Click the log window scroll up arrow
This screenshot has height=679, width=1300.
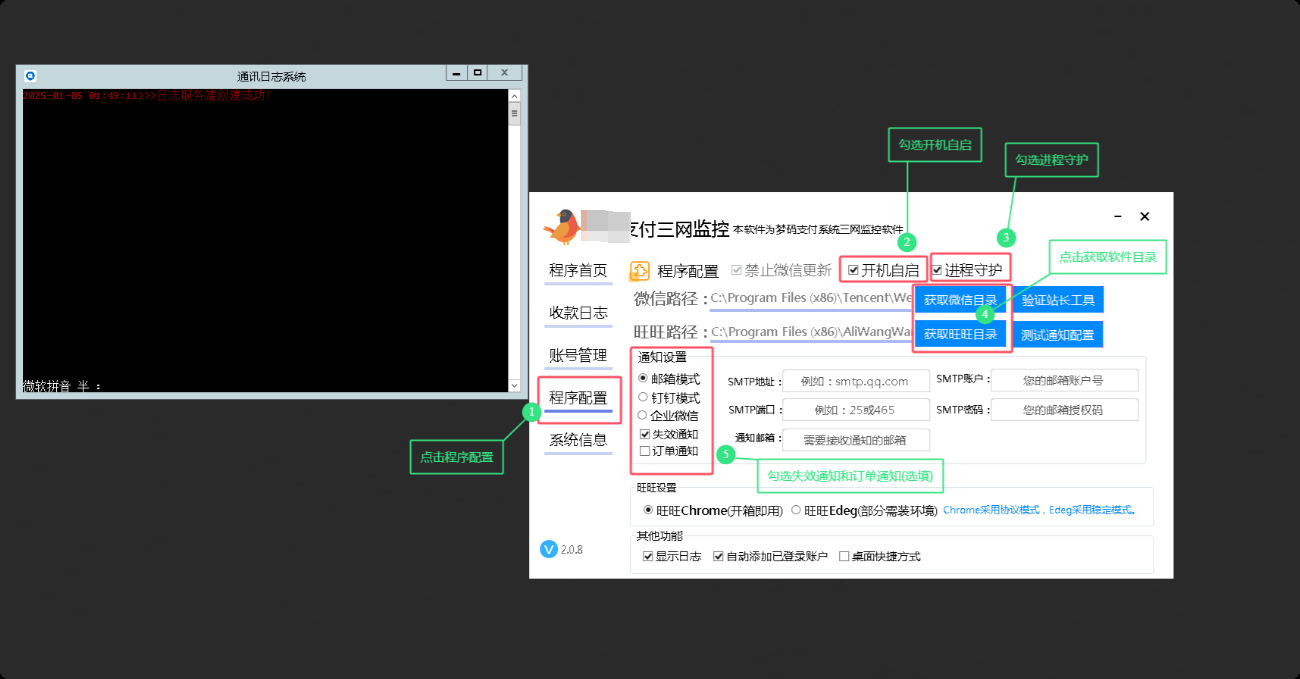(514, 97)
